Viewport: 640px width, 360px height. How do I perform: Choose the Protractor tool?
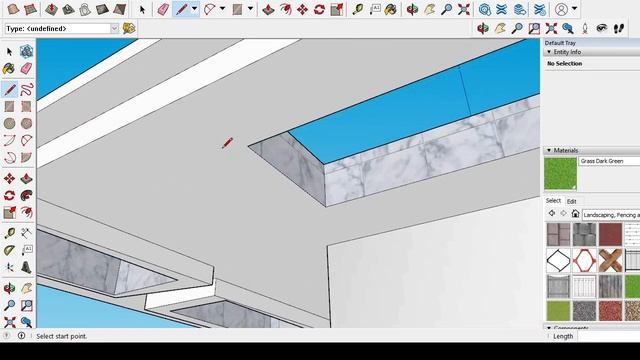coord(9,250)
